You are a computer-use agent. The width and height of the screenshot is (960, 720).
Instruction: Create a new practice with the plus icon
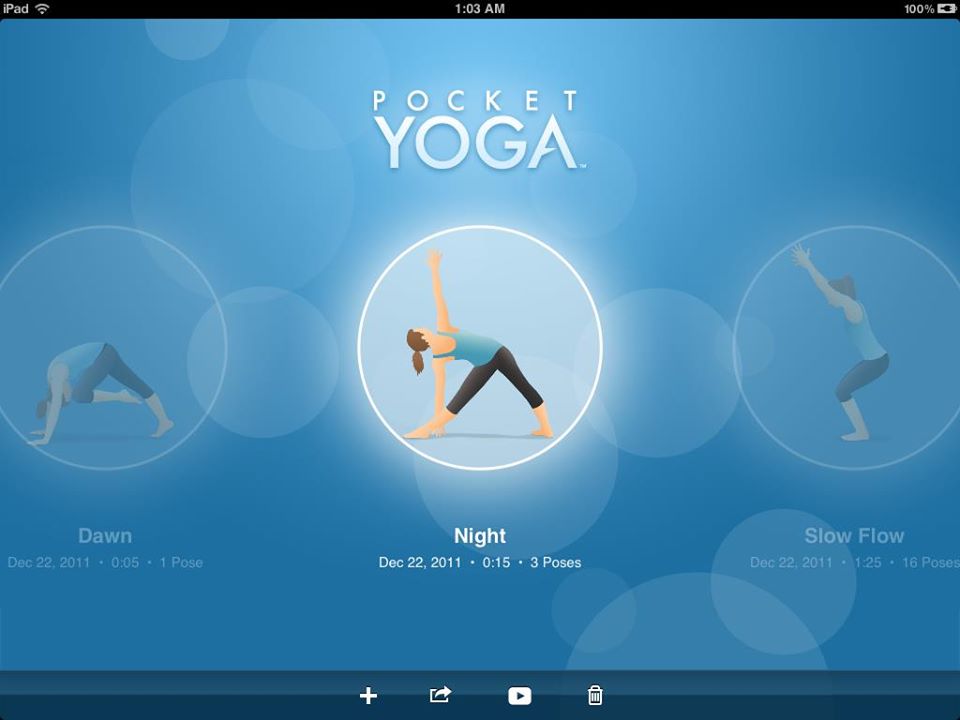(368, 695)
